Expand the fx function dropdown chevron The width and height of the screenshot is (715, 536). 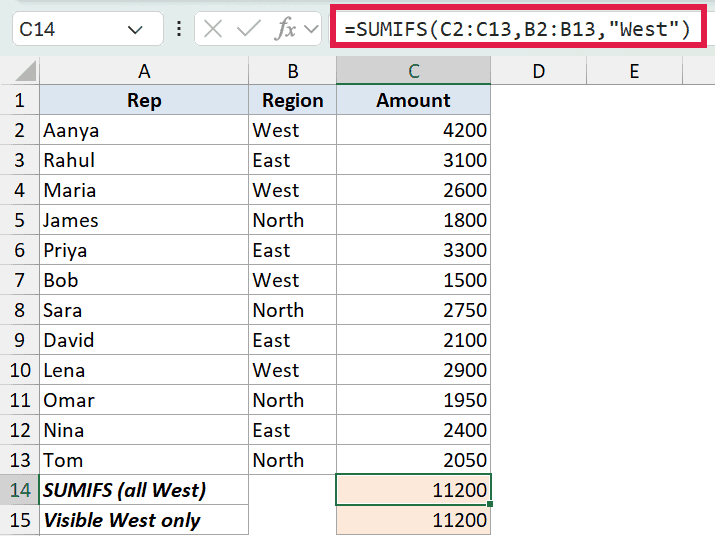pos(311,30)
